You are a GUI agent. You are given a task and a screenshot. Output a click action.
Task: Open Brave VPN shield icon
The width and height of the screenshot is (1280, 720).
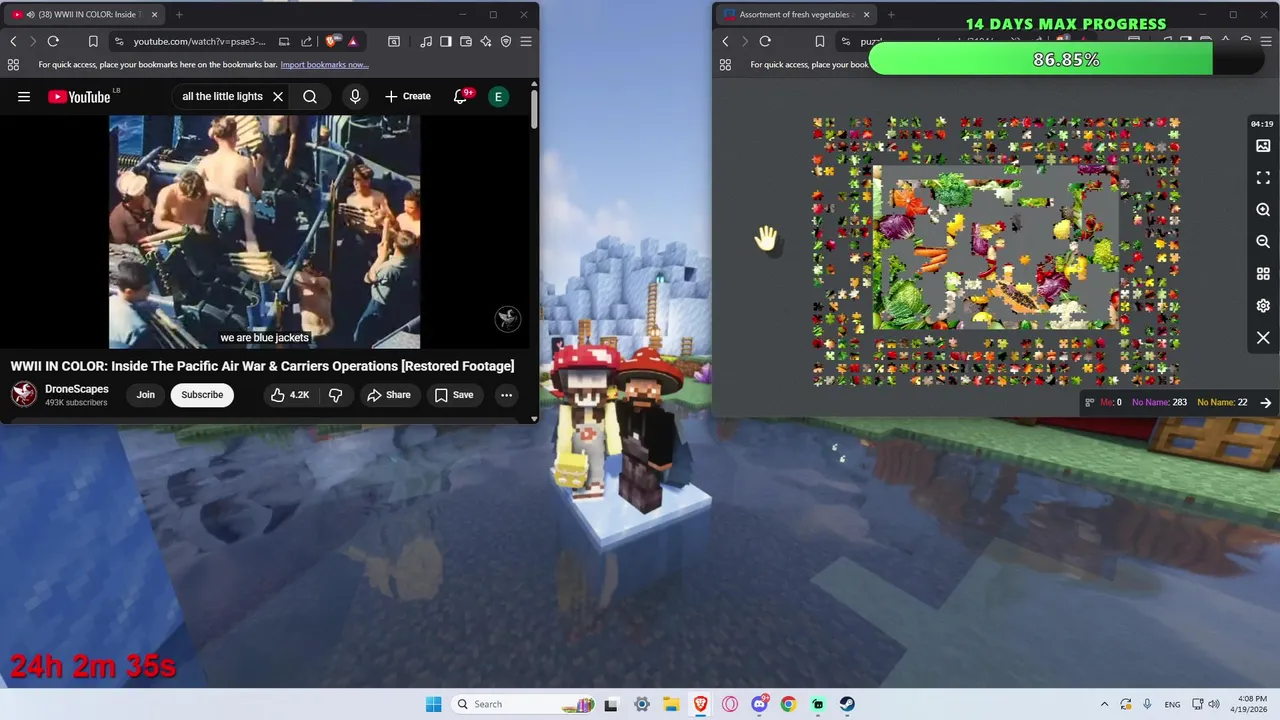pos(506,41)
